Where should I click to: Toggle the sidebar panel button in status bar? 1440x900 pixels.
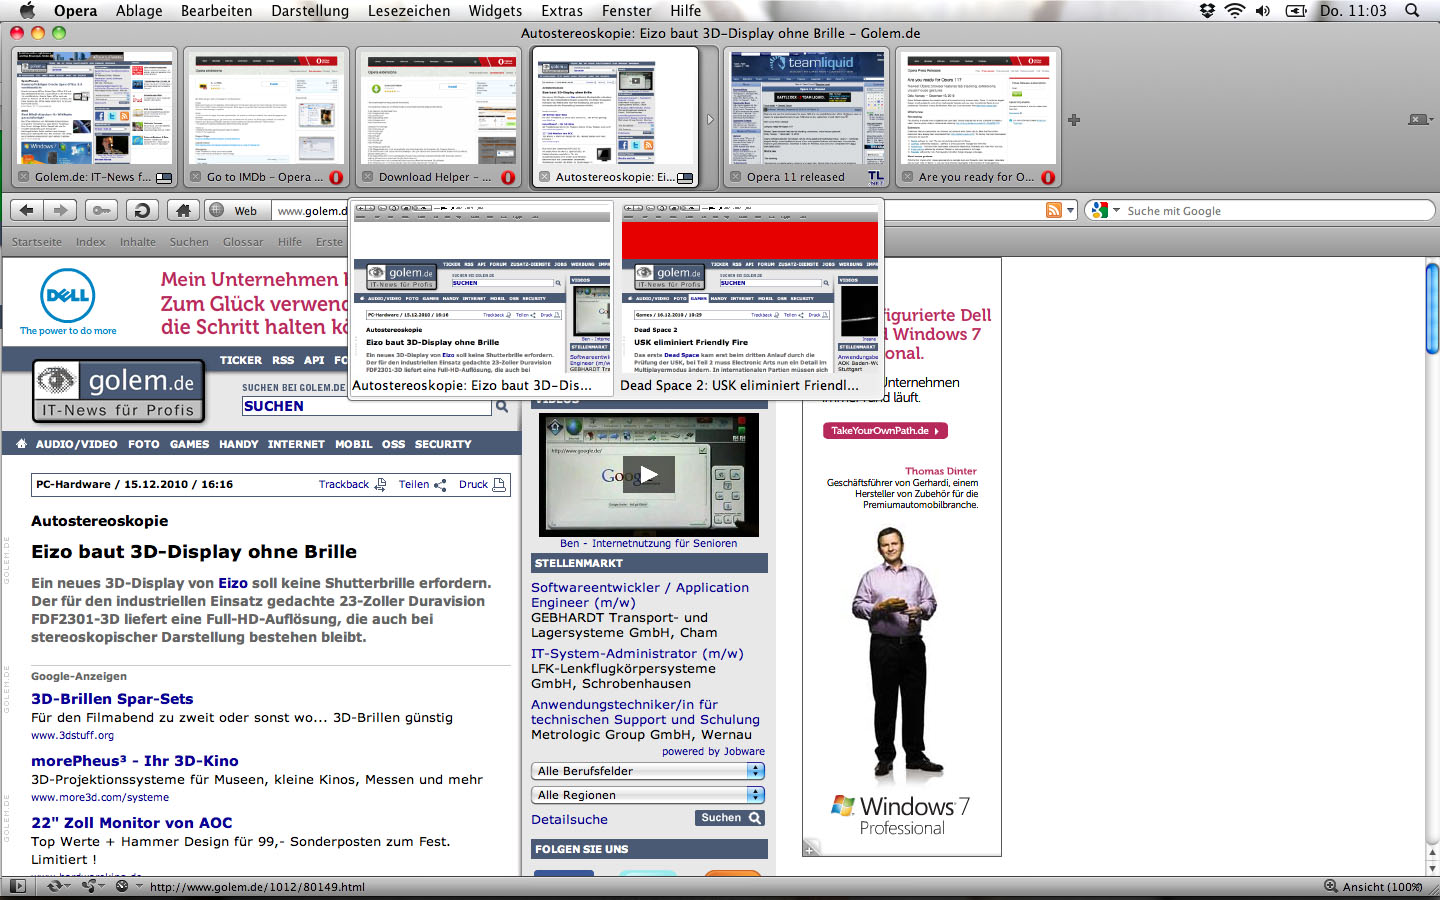pyautogui.click(x=17, y=886)
